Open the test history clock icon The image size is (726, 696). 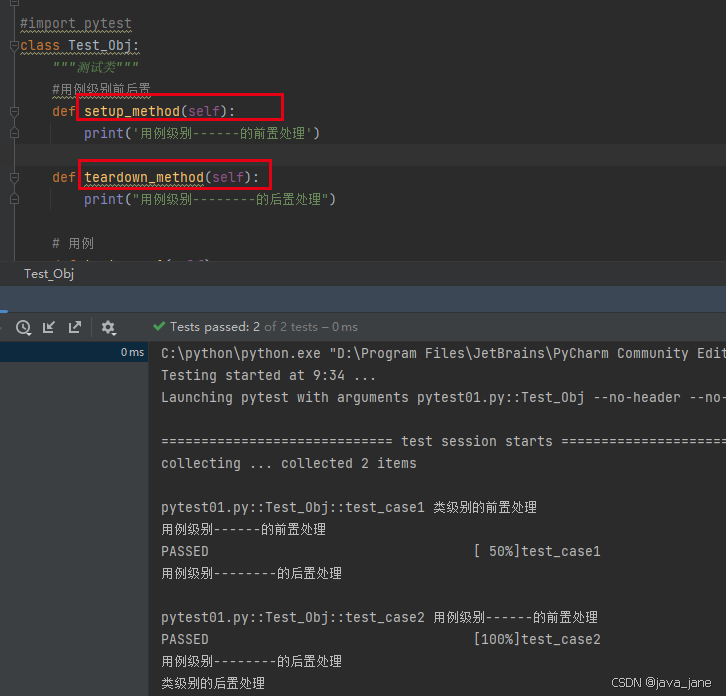point(23,327)
